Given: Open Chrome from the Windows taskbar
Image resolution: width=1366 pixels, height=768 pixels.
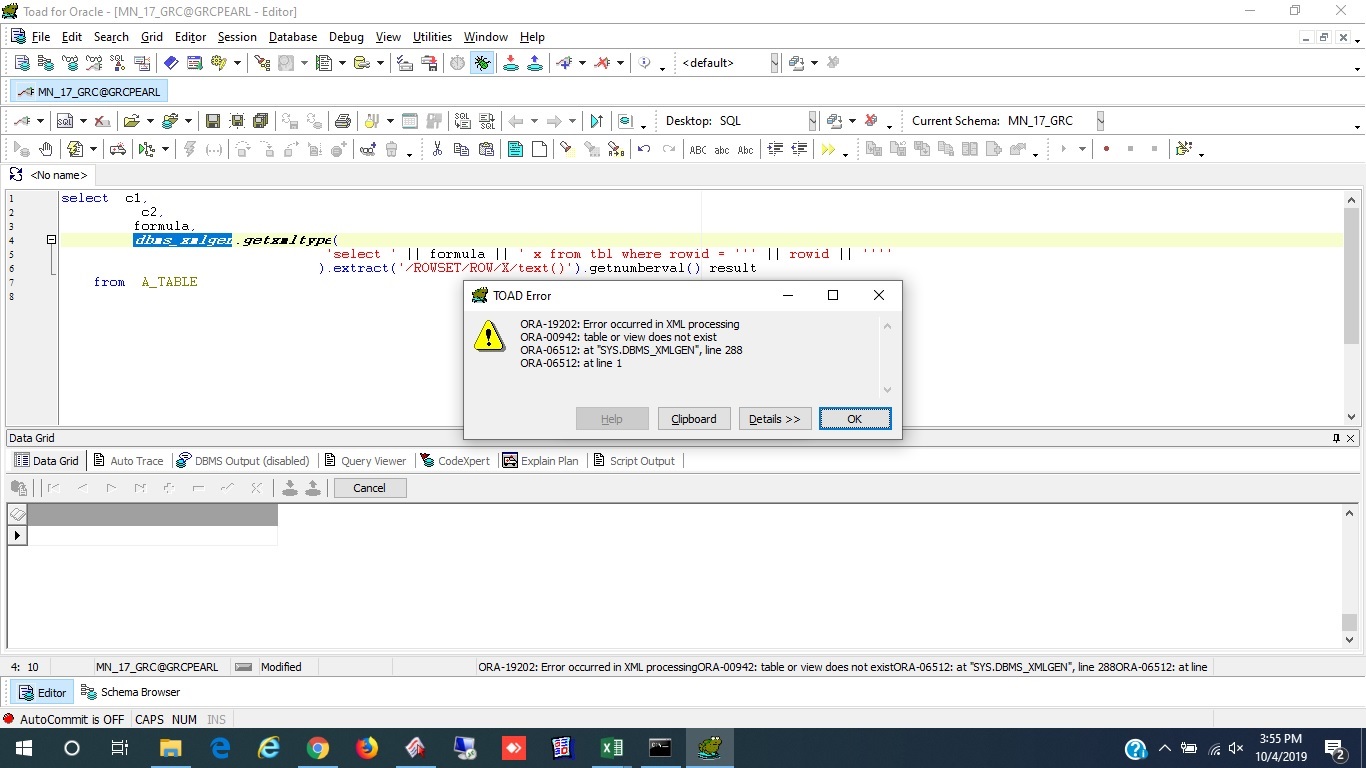Looking at the screenshot, I should point(318,748).
